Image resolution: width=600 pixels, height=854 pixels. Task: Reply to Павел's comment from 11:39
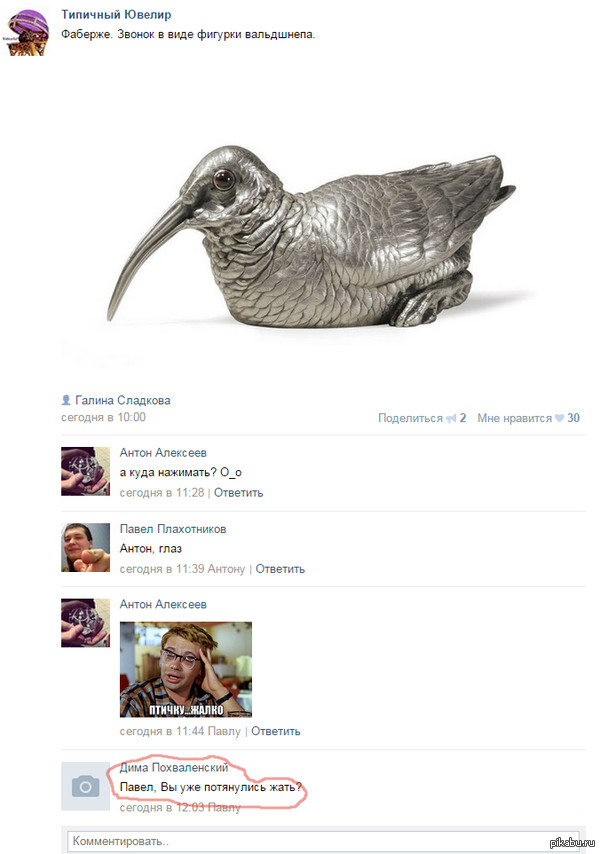tap(280, 569)
